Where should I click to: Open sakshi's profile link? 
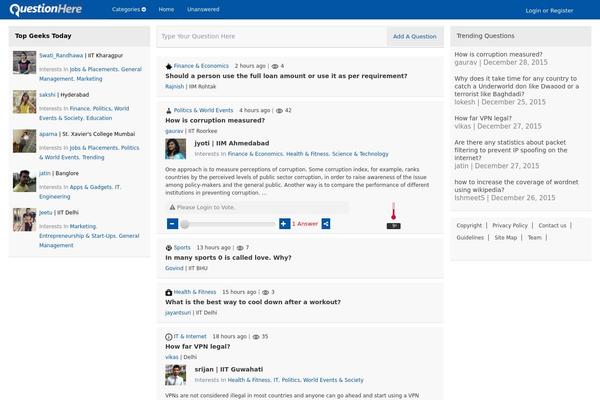point(47,95)
